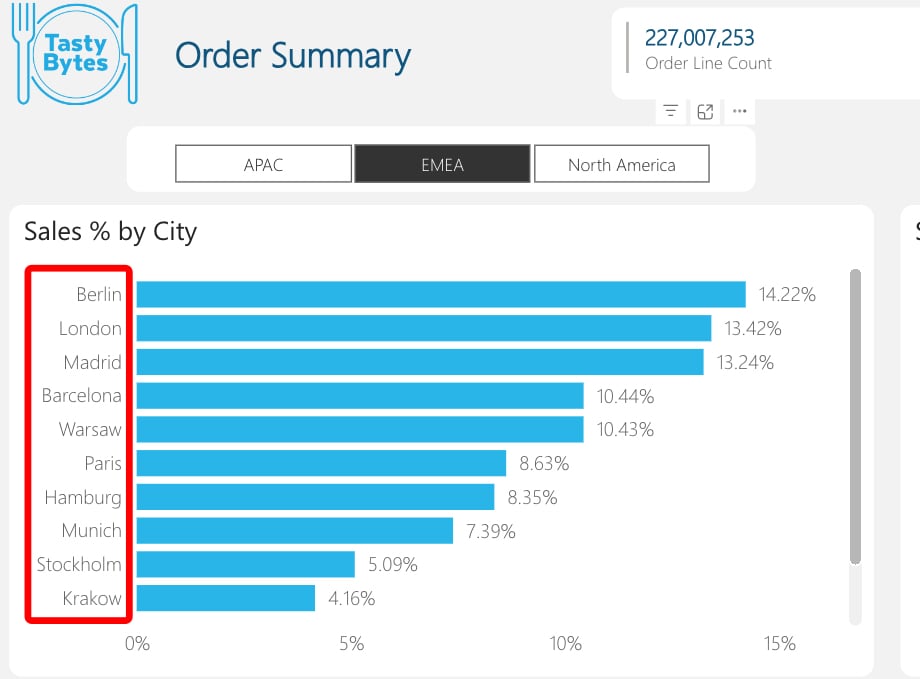Viewport: 920px width, 679px height.
Task: Click the Madrid sales bar
Action: pos(419,362)
